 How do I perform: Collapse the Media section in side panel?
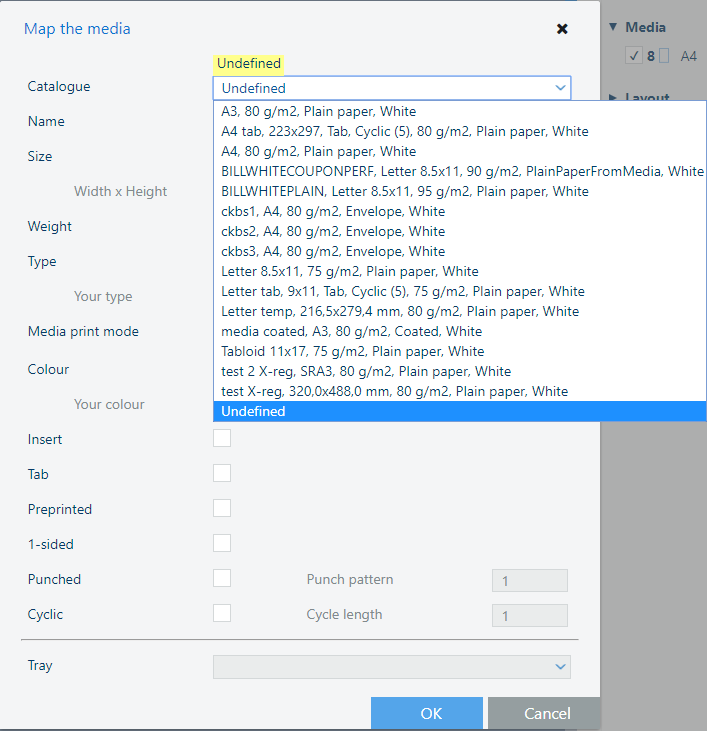[613, 27]
